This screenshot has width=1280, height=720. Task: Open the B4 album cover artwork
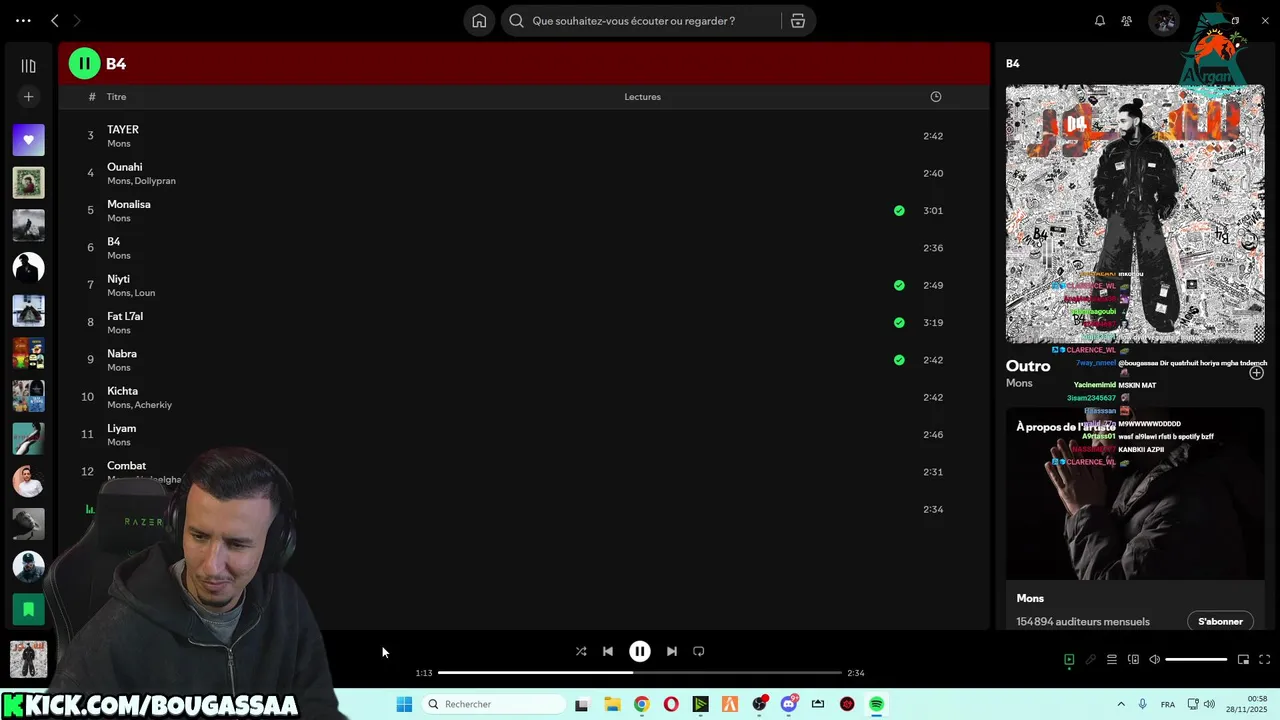coord(1135,214)
